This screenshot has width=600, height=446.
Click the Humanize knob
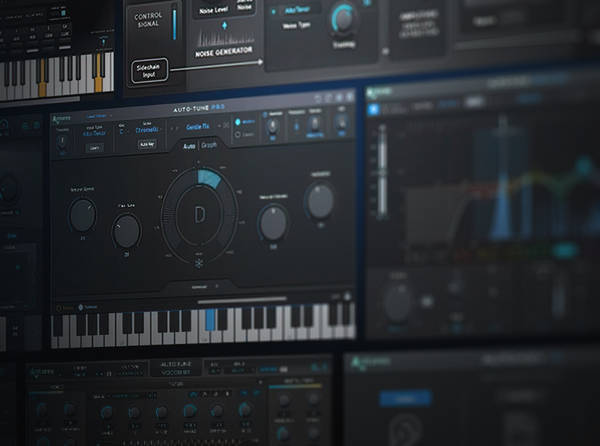click(x=320, y=201)
